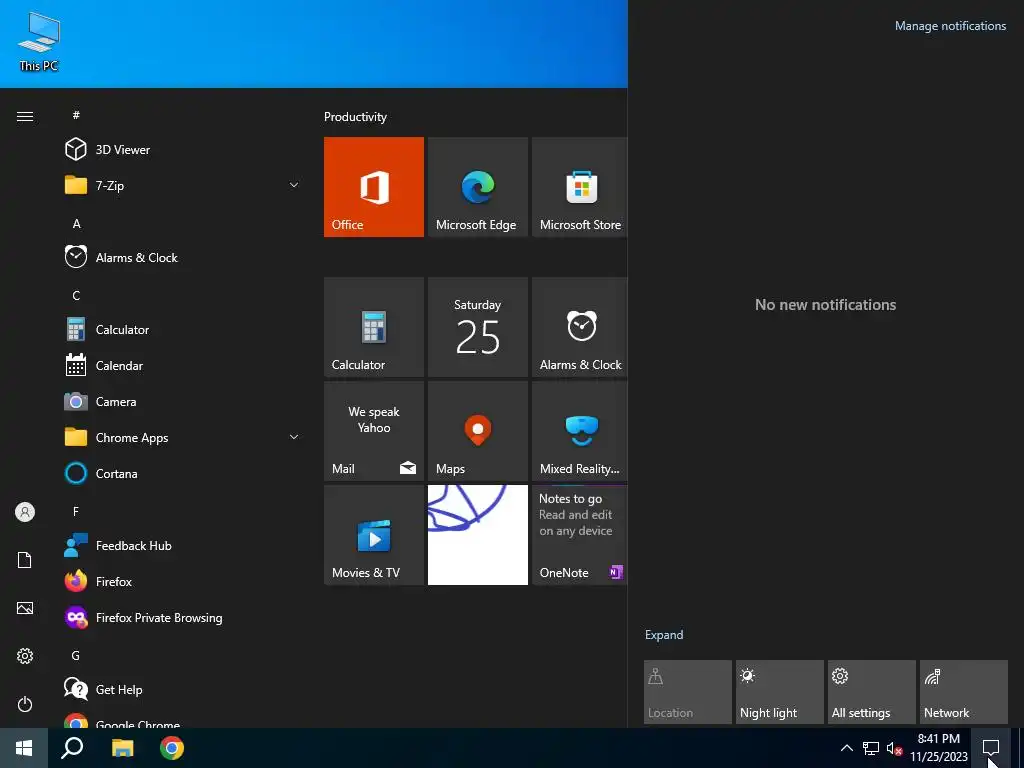This screenshot has height=768, width=1024.
Task: Open taskbar Search magnifier
Action: pyautogui.click(x=72, y=748)
